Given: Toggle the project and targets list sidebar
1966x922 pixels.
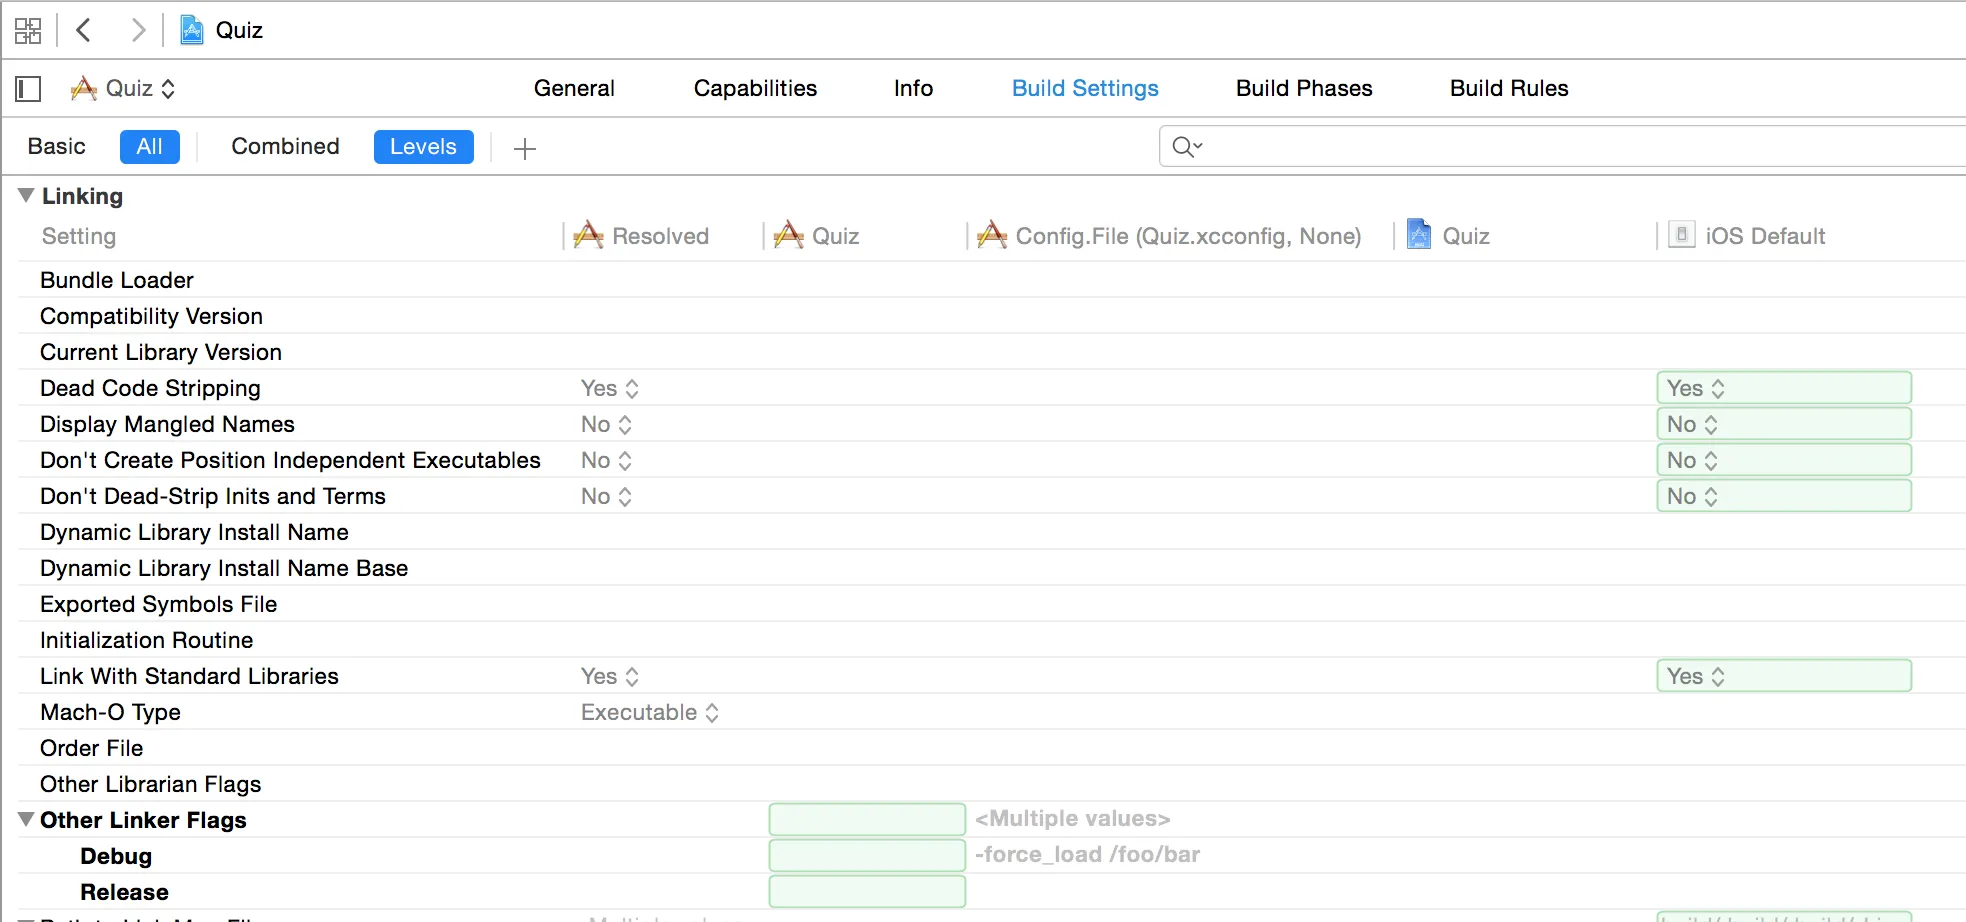Looking at the screenshot, I should click(28, 89).
